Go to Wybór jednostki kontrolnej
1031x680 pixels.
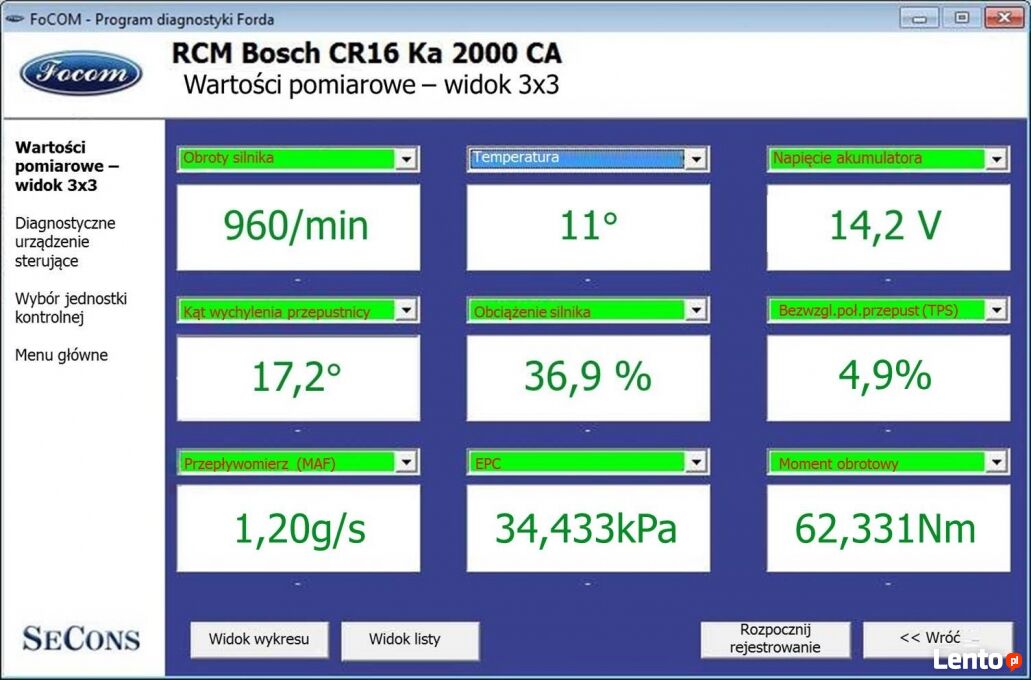[x=70, y=308]
